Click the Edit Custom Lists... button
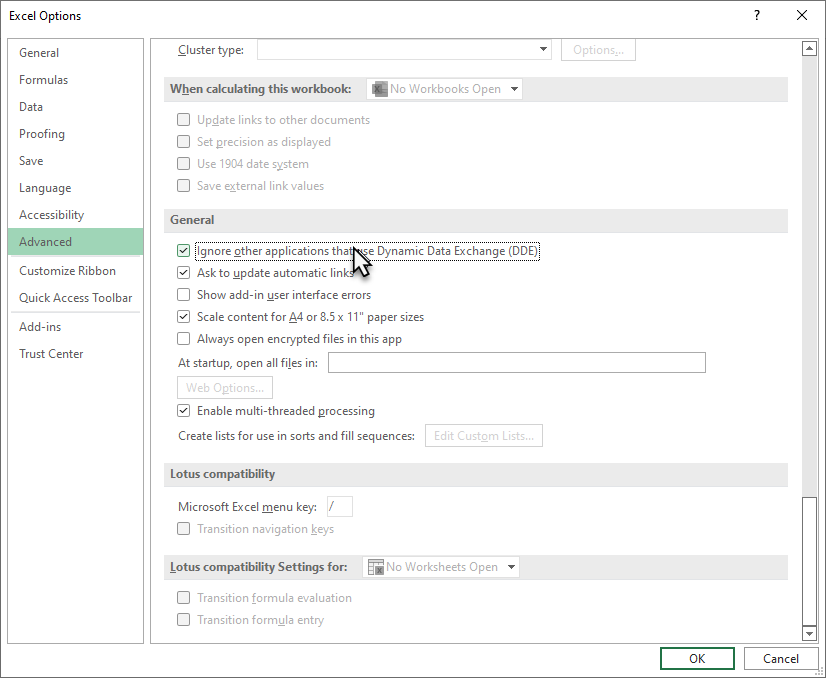 click(x=484, y=436)
